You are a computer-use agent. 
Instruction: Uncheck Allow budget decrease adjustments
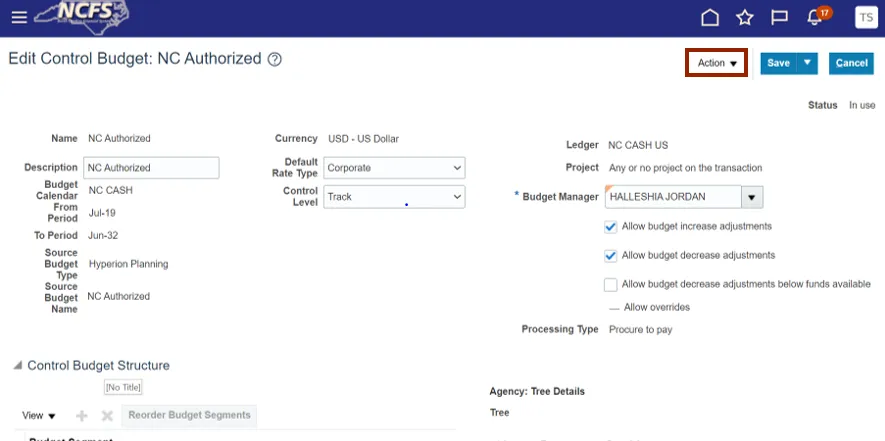coord(611,255)
